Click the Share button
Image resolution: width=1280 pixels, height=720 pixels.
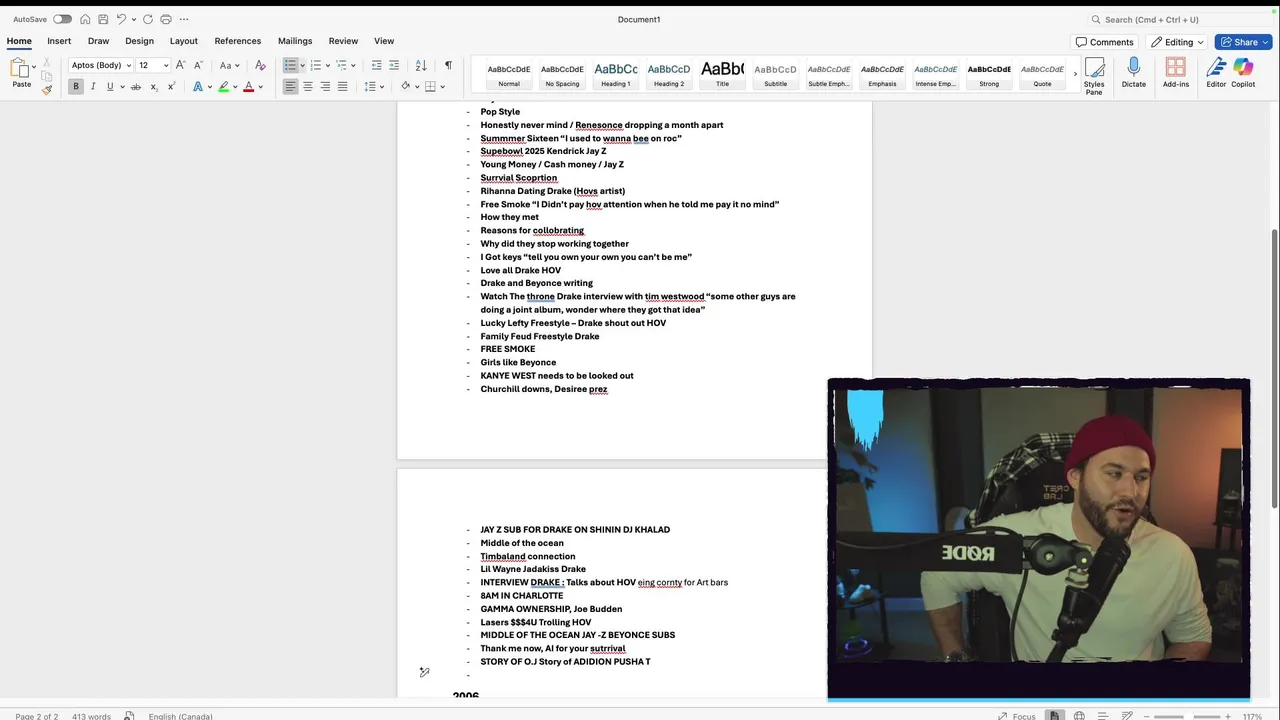(x=1243, y=42)
